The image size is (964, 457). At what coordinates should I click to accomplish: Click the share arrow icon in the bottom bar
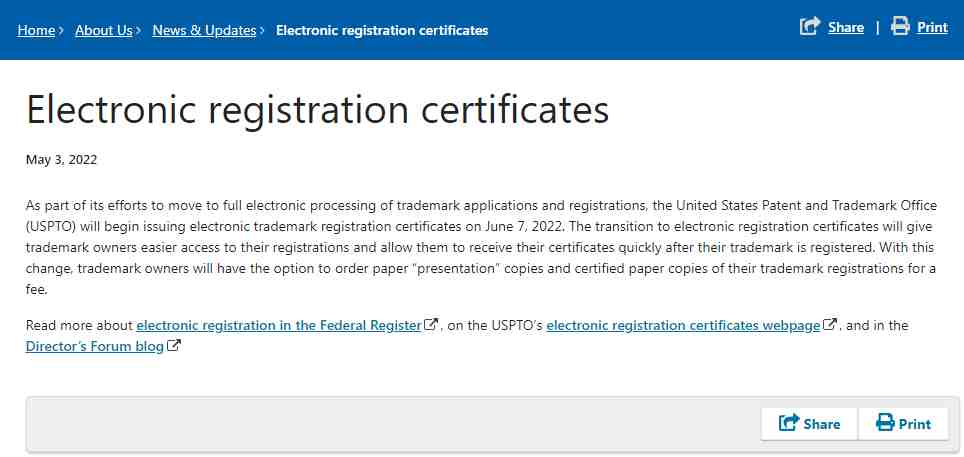coord(789,423)
